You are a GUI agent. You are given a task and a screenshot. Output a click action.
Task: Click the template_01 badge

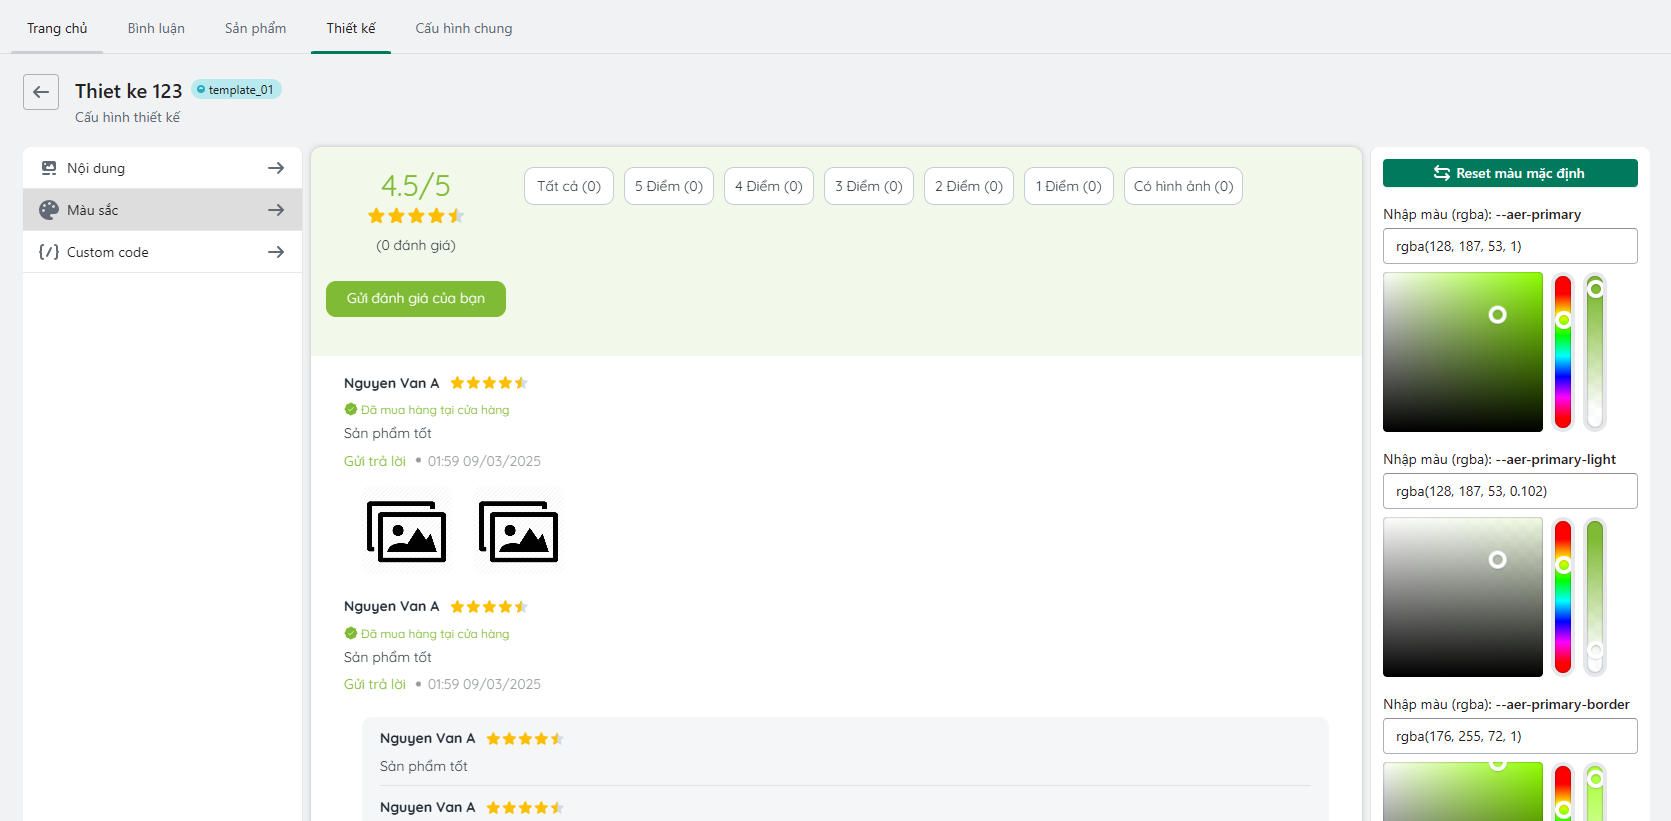click(x=236, y=90)
